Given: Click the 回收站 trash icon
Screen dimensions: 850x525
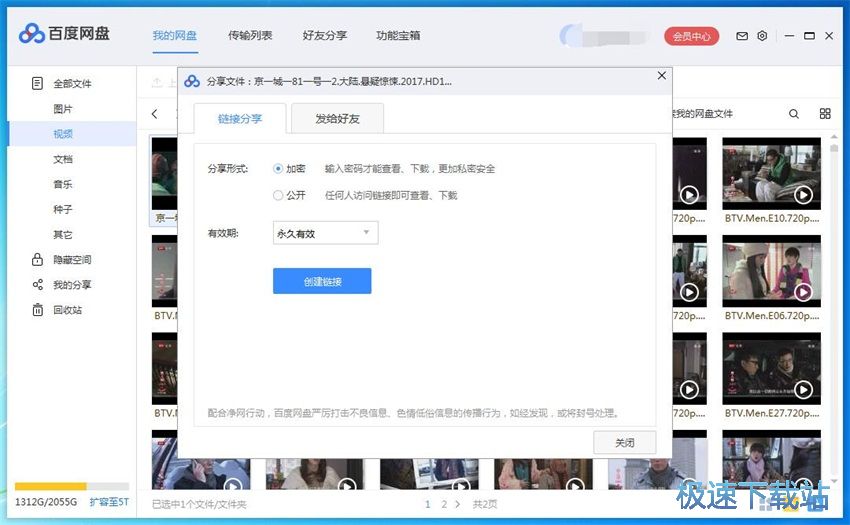Looking at the screenshot, I should click(37, 310).
